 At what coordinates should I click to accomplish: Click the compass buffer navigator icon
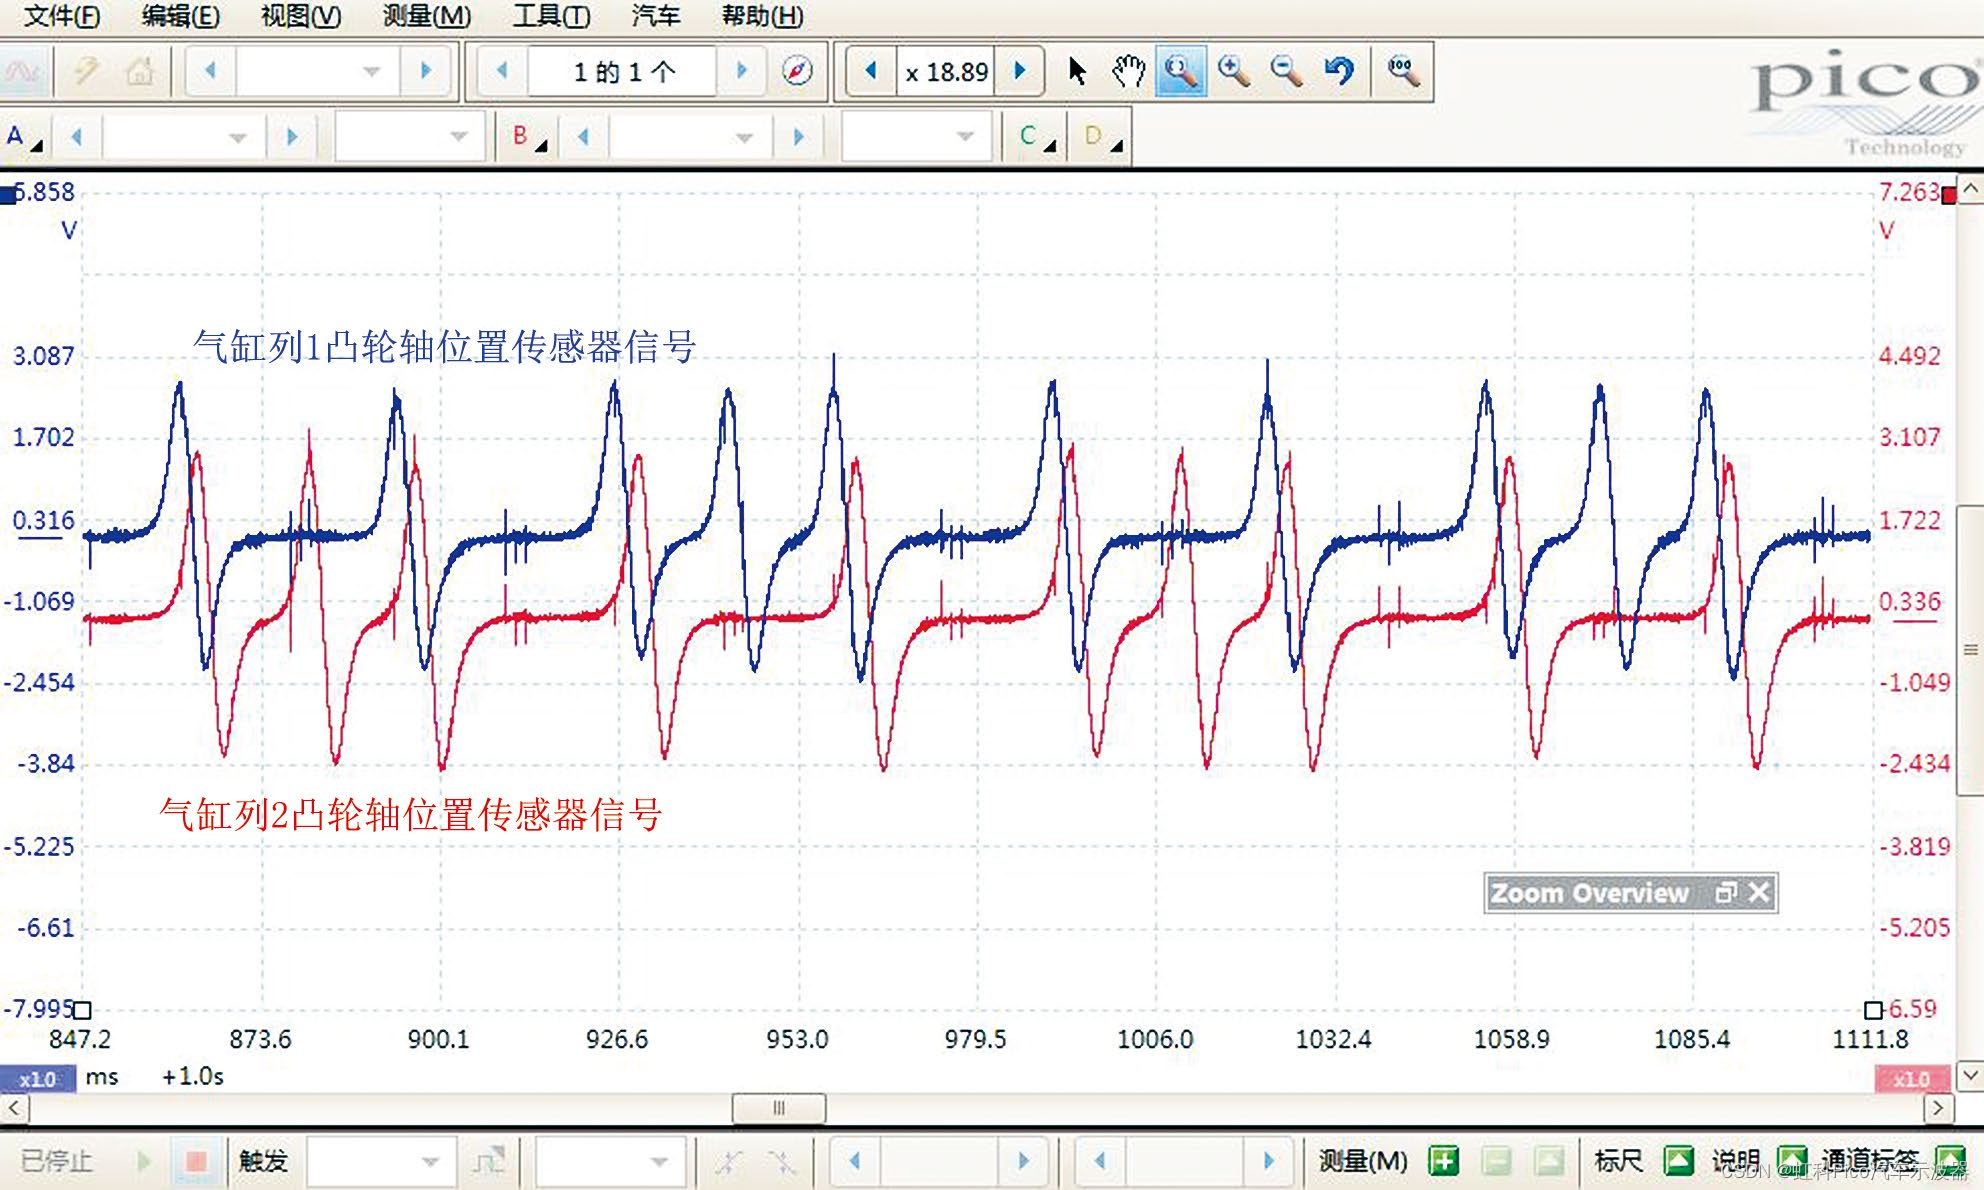point(797,71)
